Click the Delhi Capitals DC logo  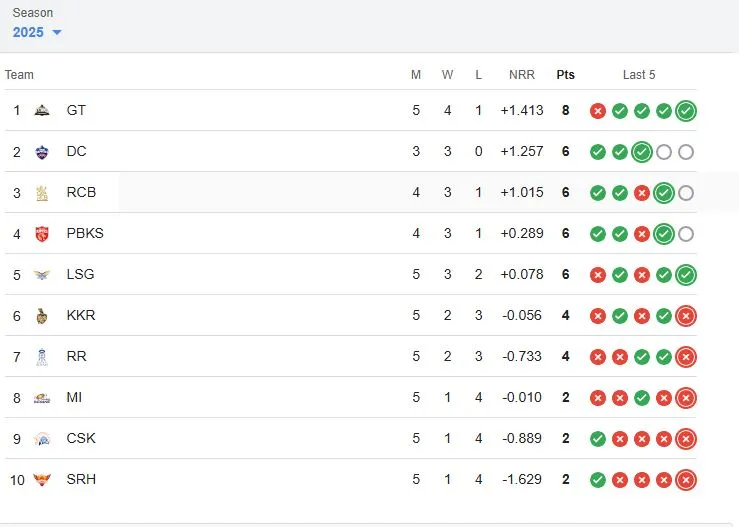(42, 152)
